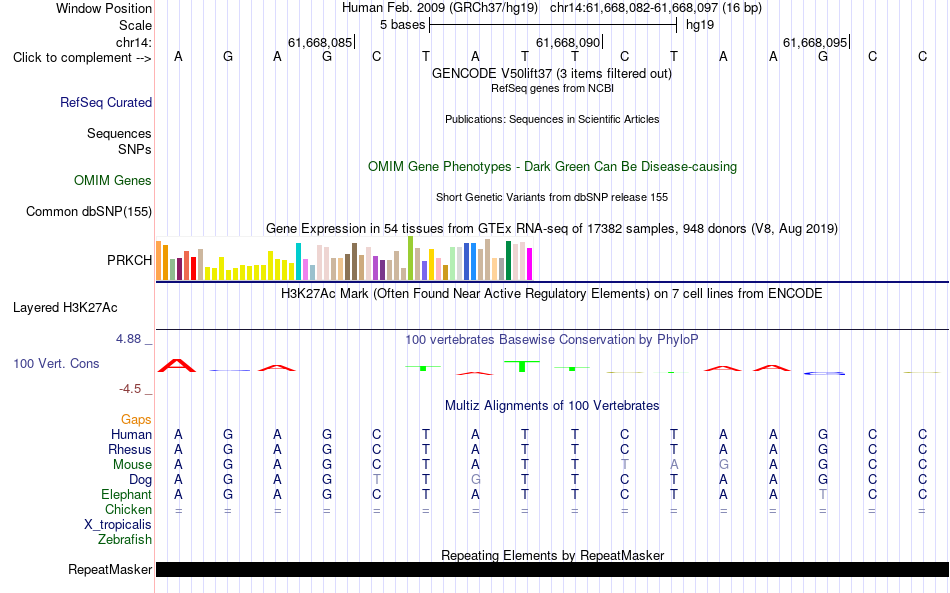This screenshot has width=950, height=593.
Task: Click the blue negative conservation mark
Action: [824, 374]
